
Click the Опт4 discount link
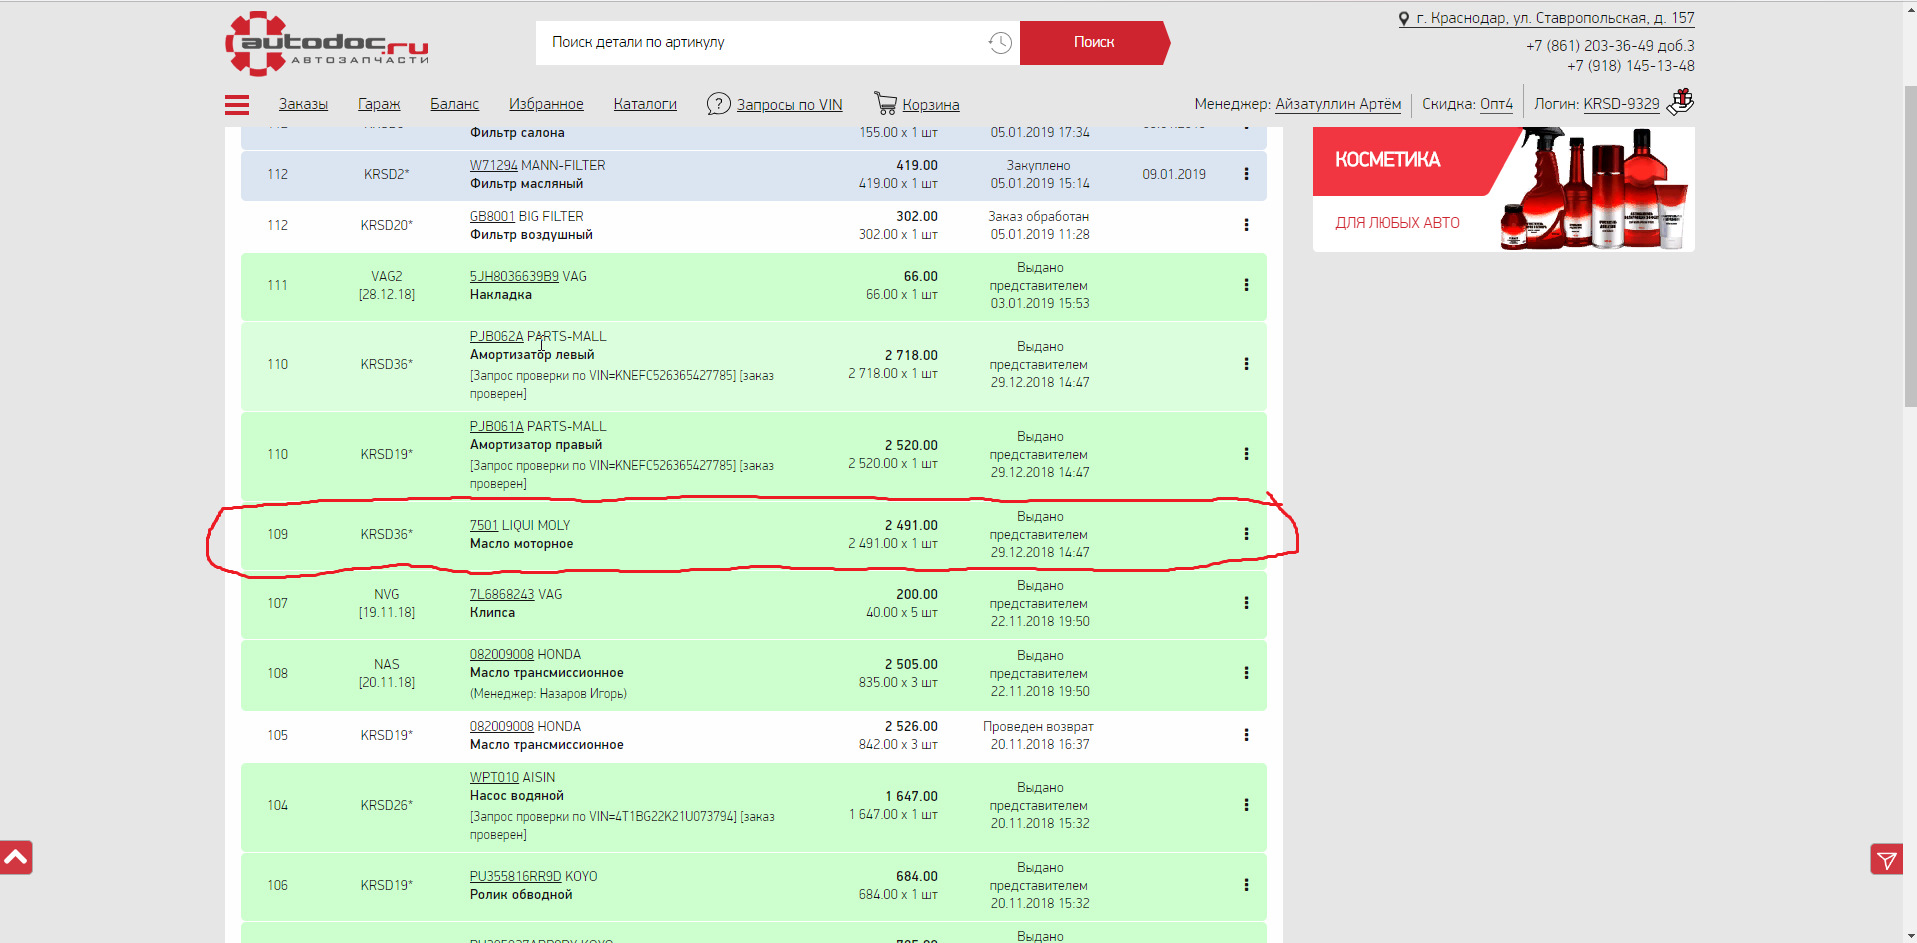pos(1496,104)
